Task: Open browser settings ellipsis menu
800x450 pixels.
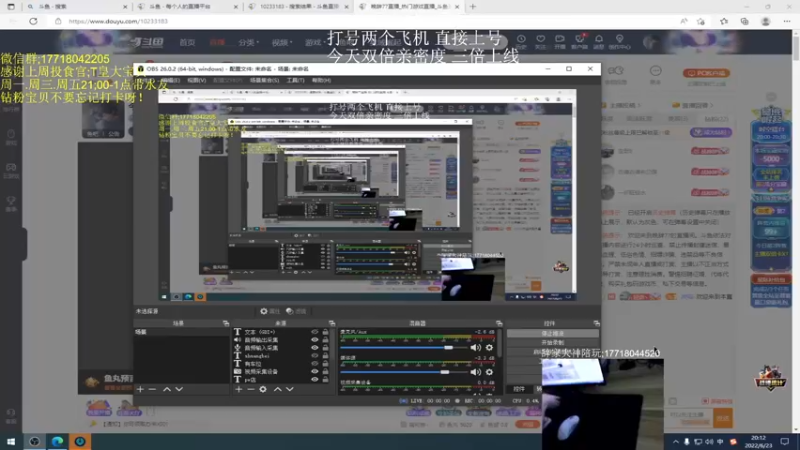Action: 787,21
